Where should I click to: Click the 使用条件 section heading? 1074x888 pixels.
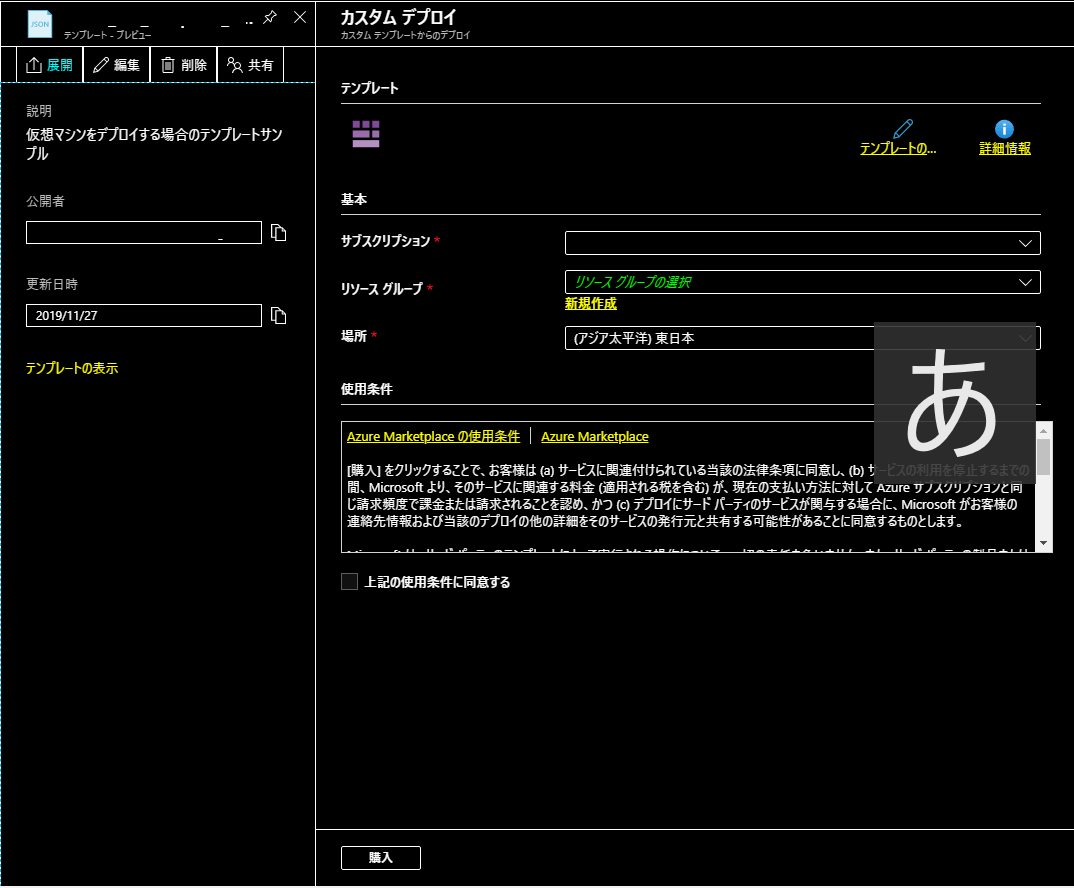coord(366,389)
